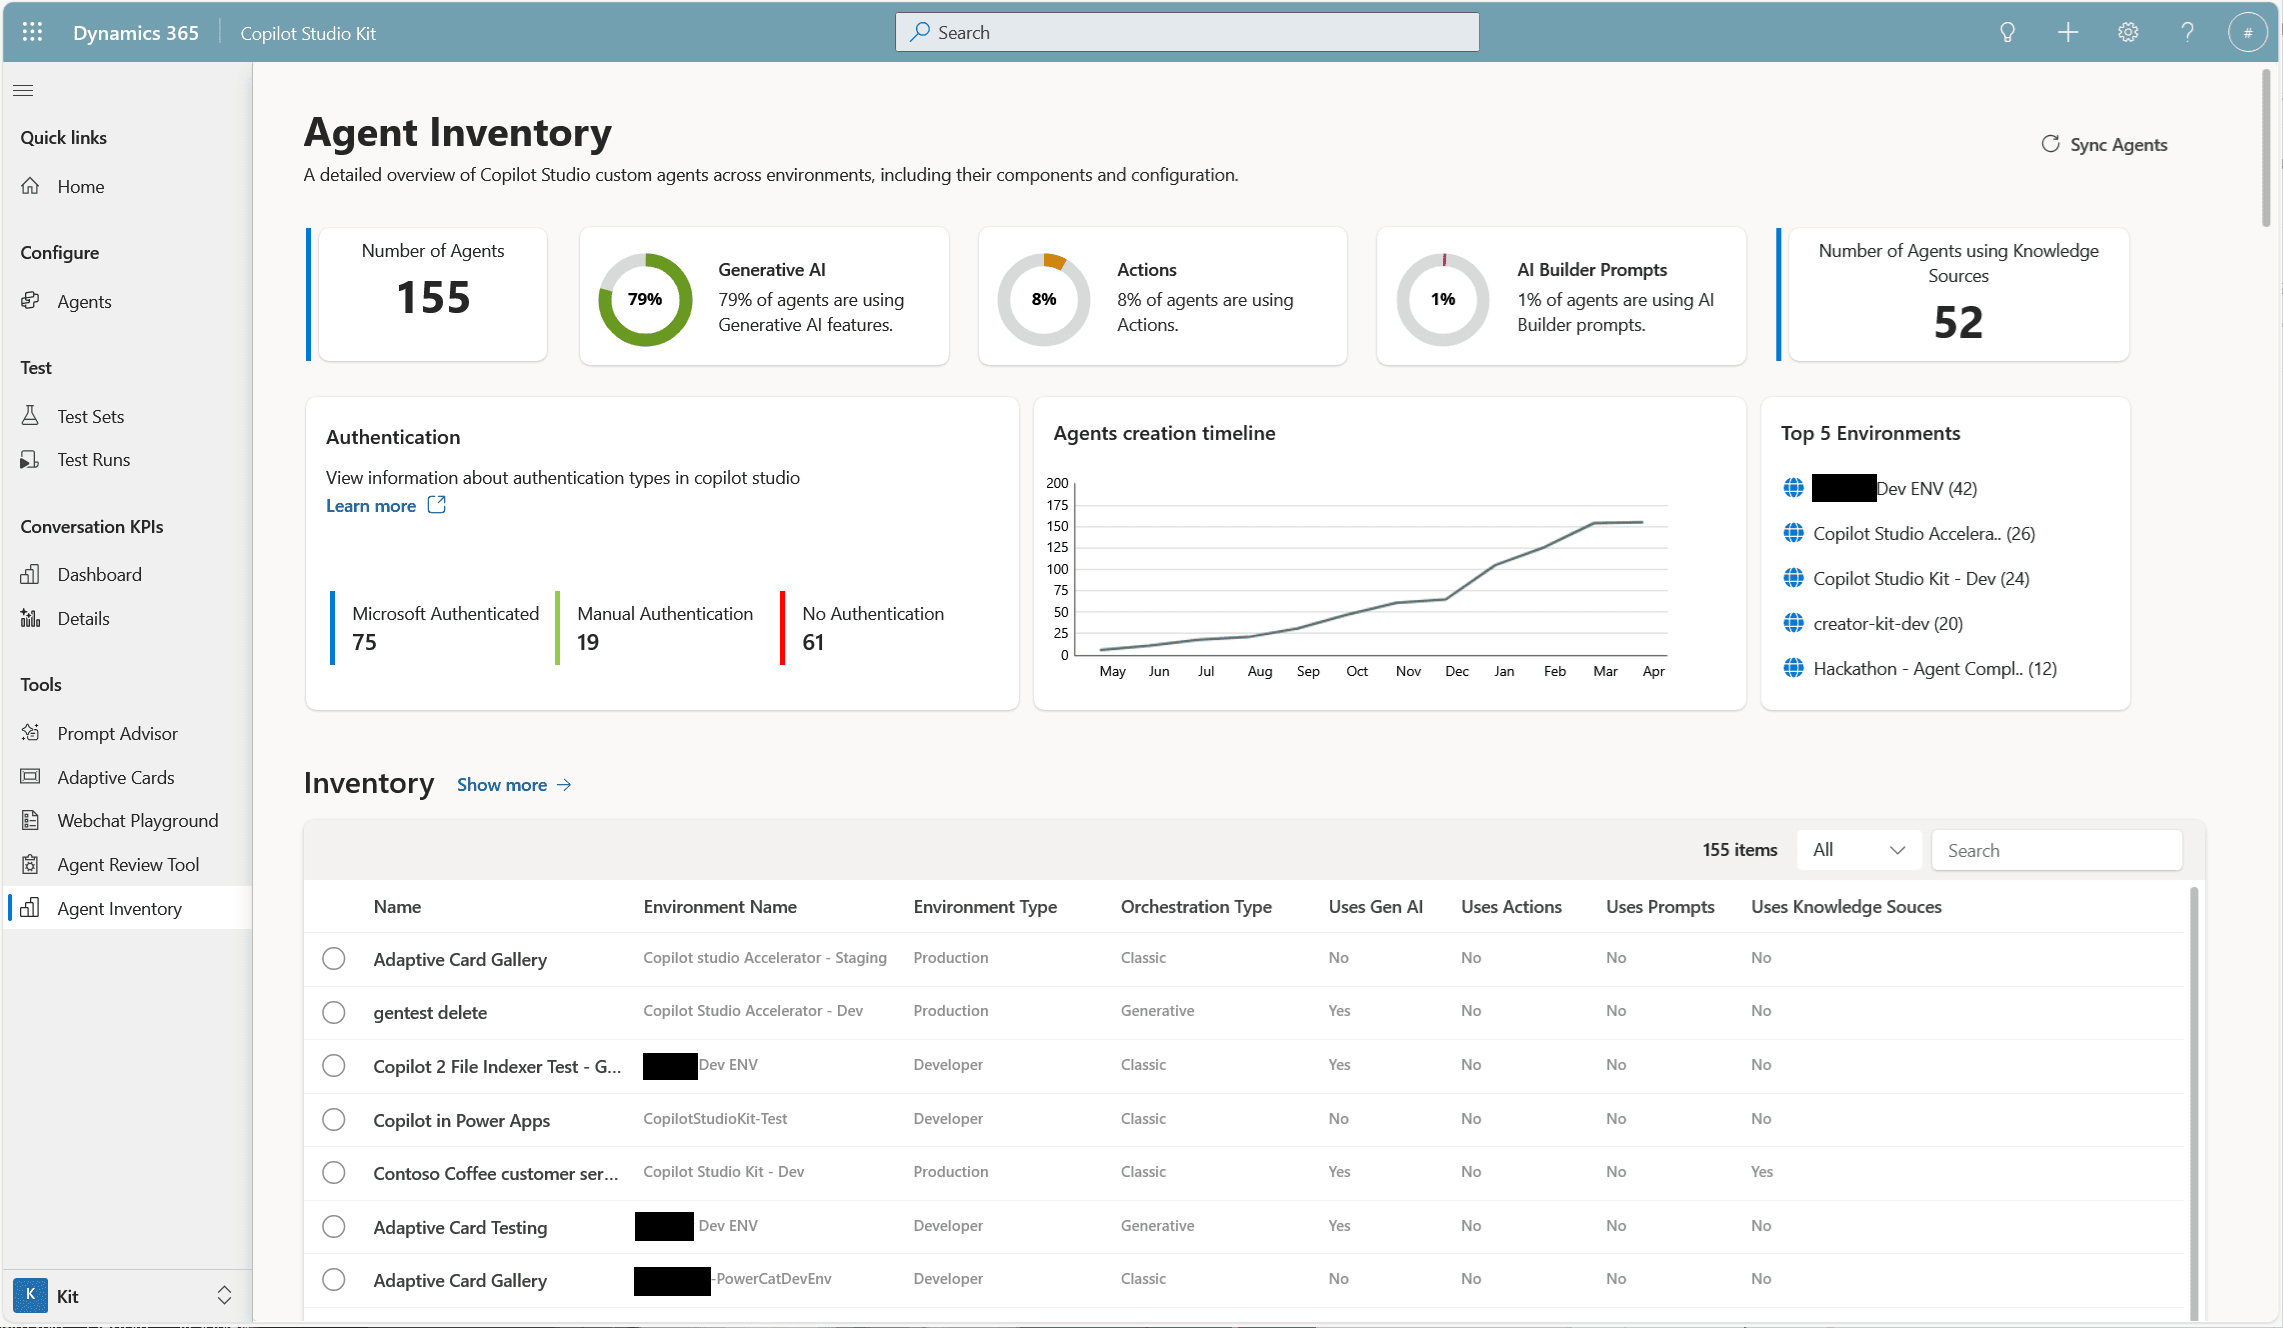Select the gentest delete row radio button
This screenshot has width=2283, height=1328.
pyautogui.click(x=334, y=1012)
